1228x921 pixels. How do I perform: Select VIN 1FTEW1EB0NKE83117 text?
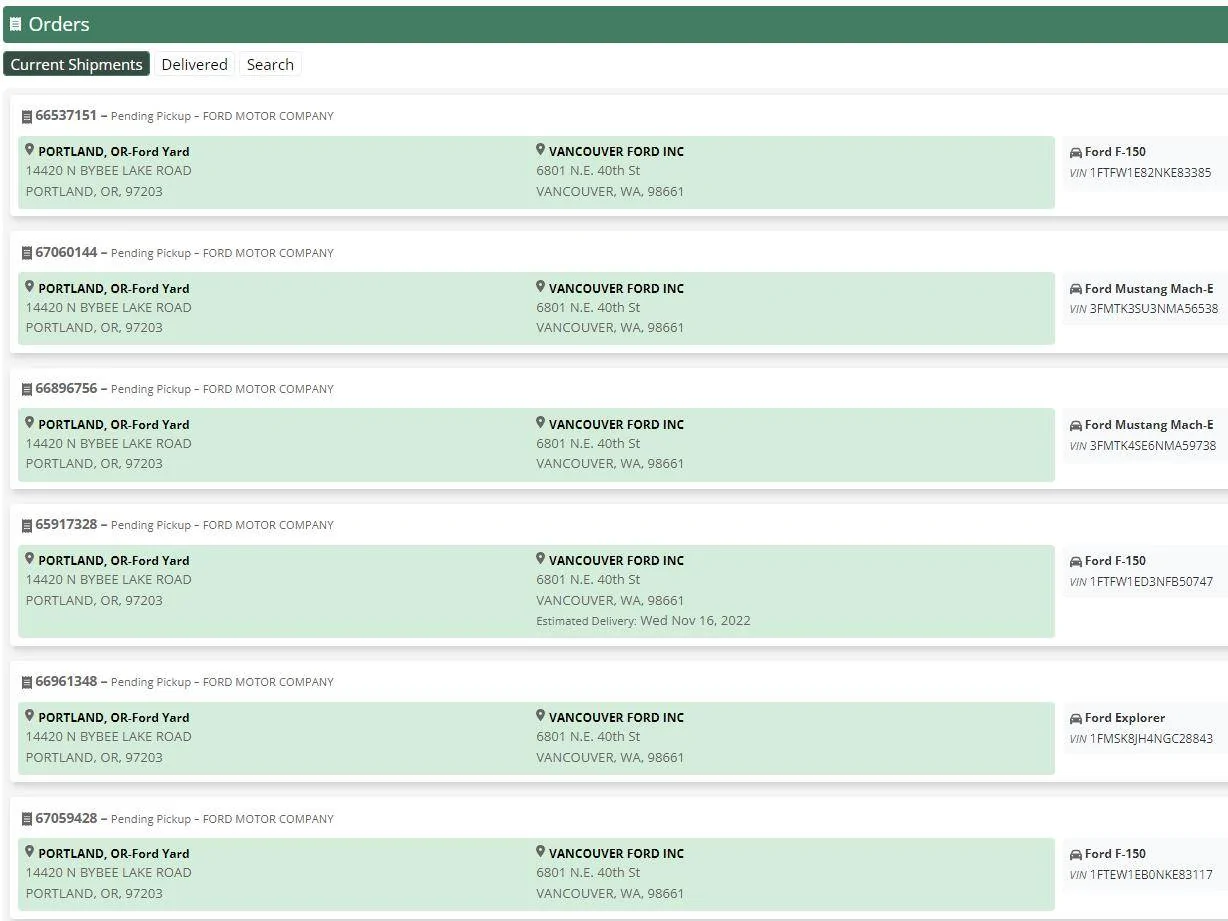(1151, 874)
